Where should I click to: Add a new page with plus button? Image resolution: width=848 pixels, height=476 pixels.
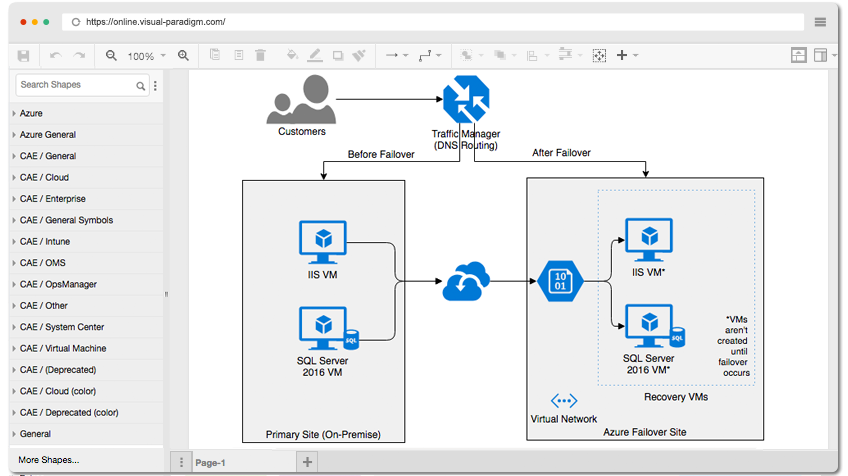pyautogui.click(x=307, y=462)
